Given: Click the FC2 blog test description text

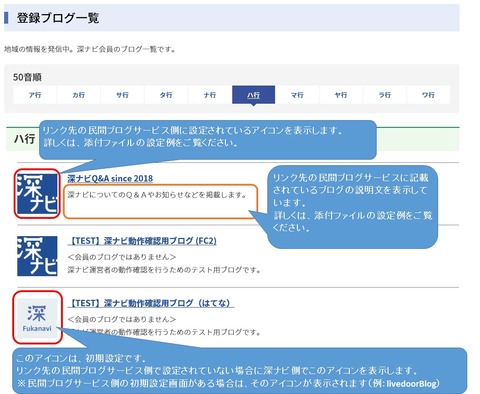Looking at the screenshot, I should coord(164,270).
